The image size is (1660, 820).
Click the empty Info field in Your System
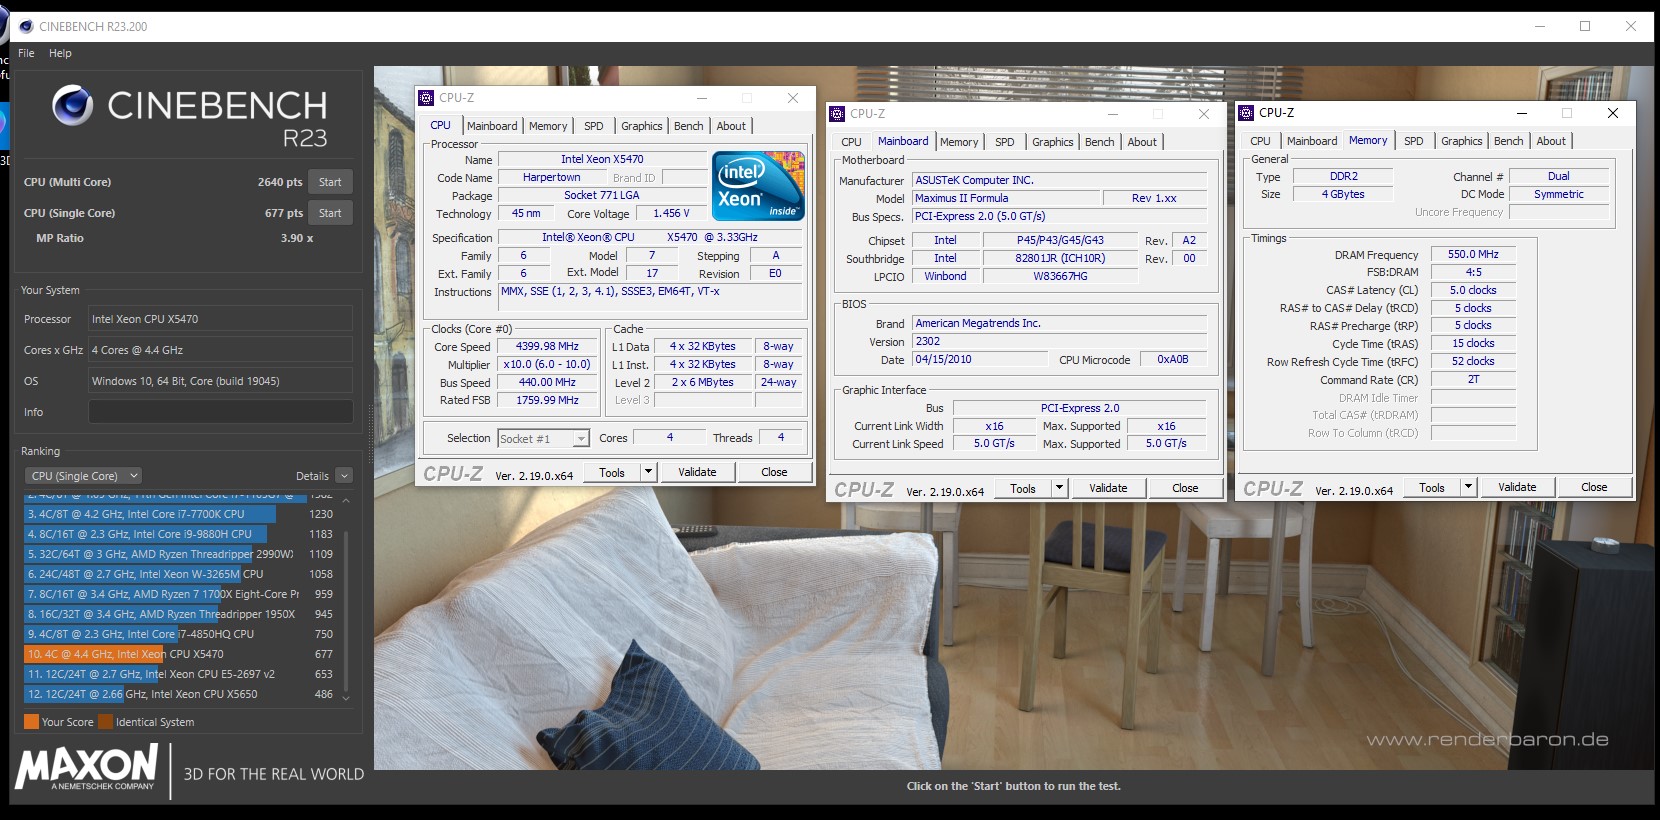click(x=220, y=412)
